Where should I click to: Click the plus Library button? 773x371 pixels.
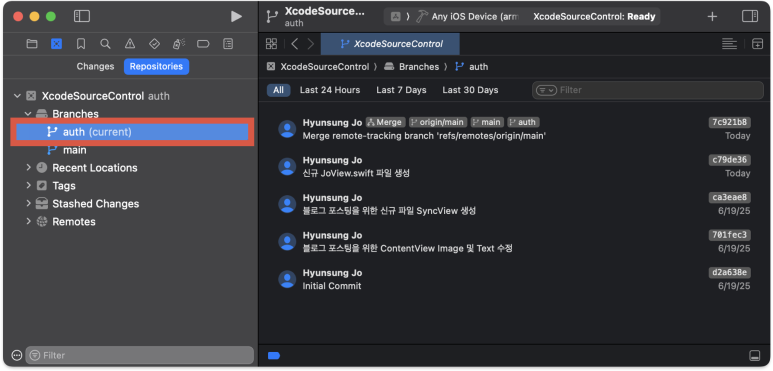712,16
